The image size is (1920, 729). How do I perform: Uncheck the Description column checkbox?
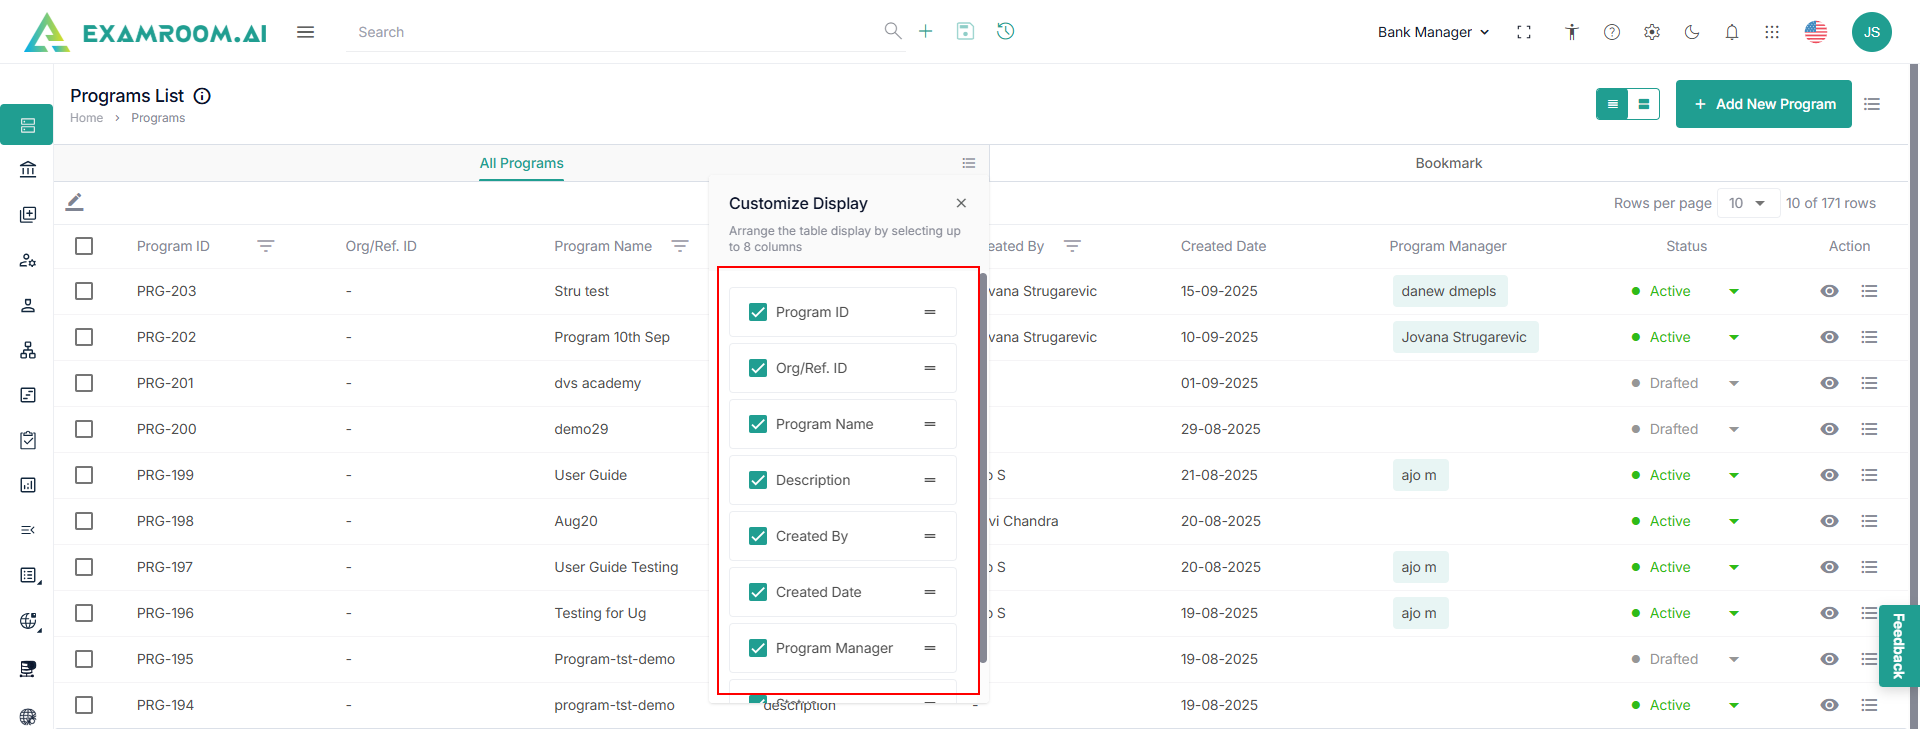758,480
